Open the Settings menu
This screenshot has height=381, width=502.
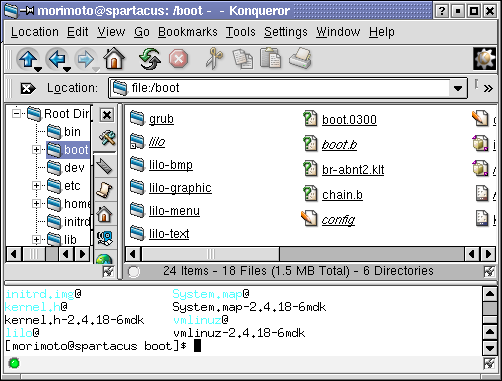[x=286, y=32]
